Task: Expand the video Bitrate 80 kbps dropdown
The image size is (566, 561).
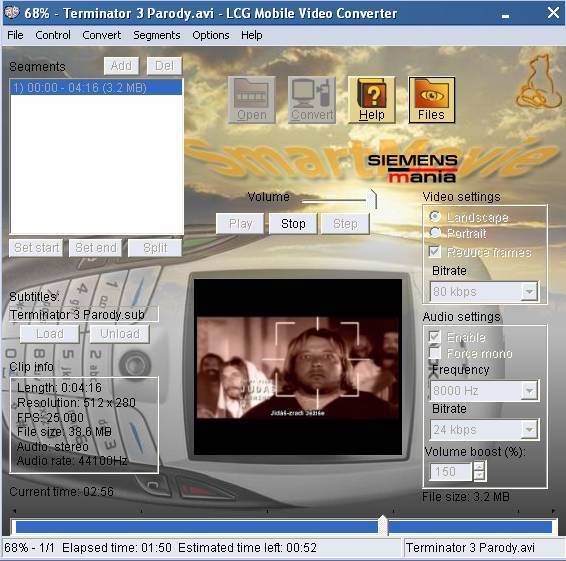Action: [529, 291]
